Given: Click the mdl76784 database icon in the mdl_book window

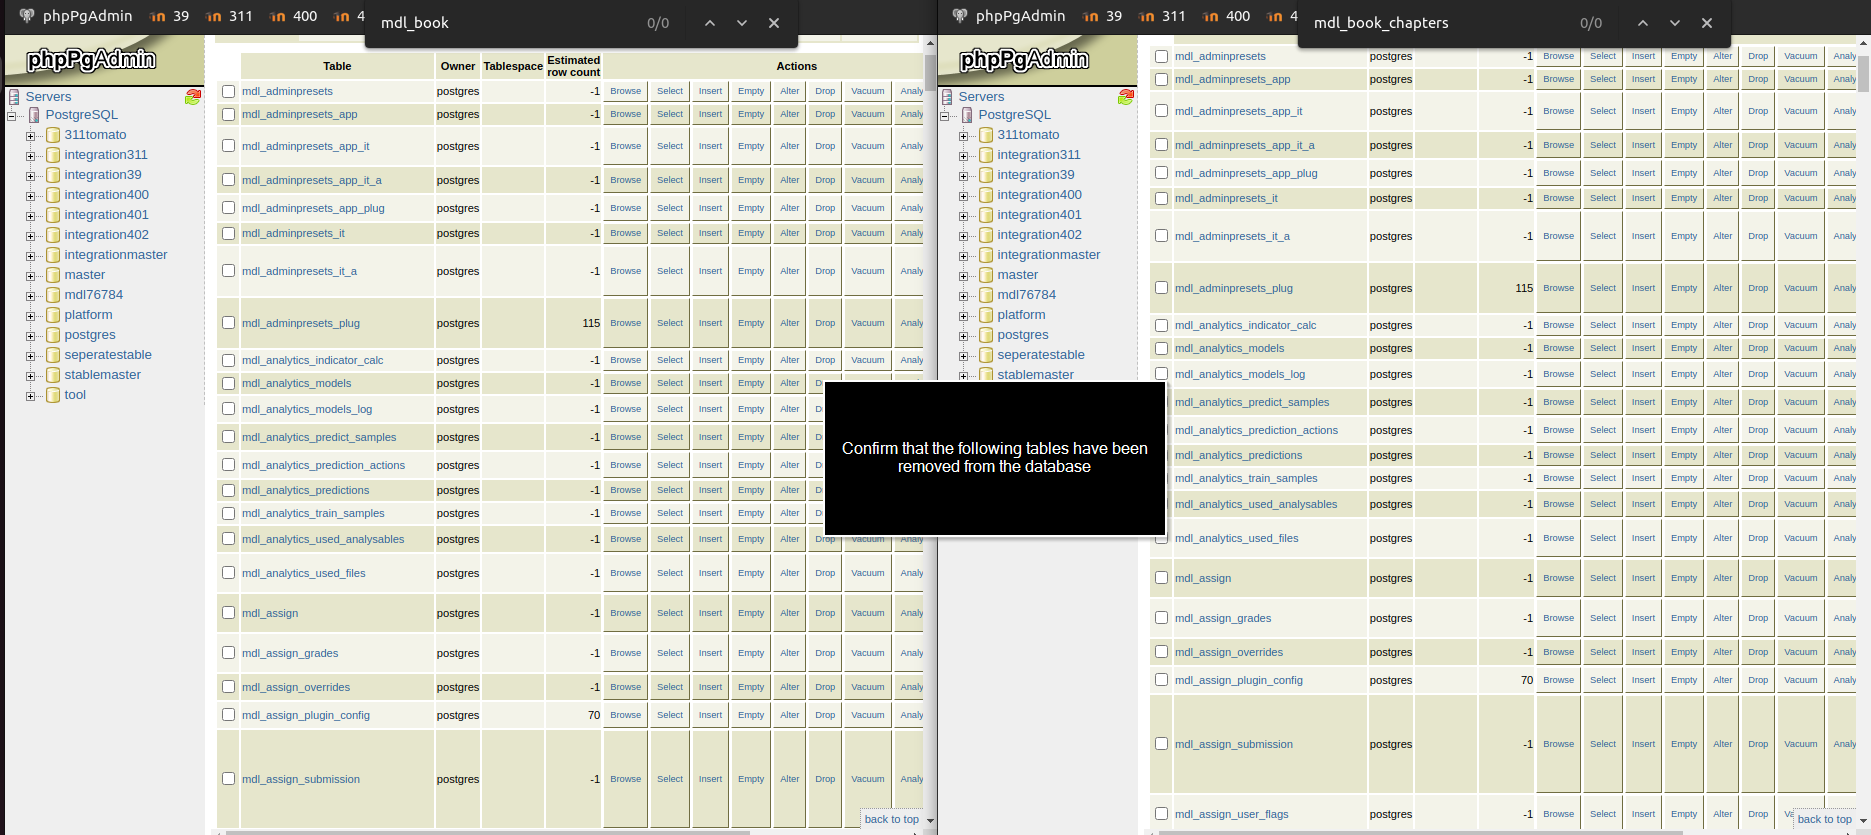Looking at the screenshot, I should click(53, 295).
